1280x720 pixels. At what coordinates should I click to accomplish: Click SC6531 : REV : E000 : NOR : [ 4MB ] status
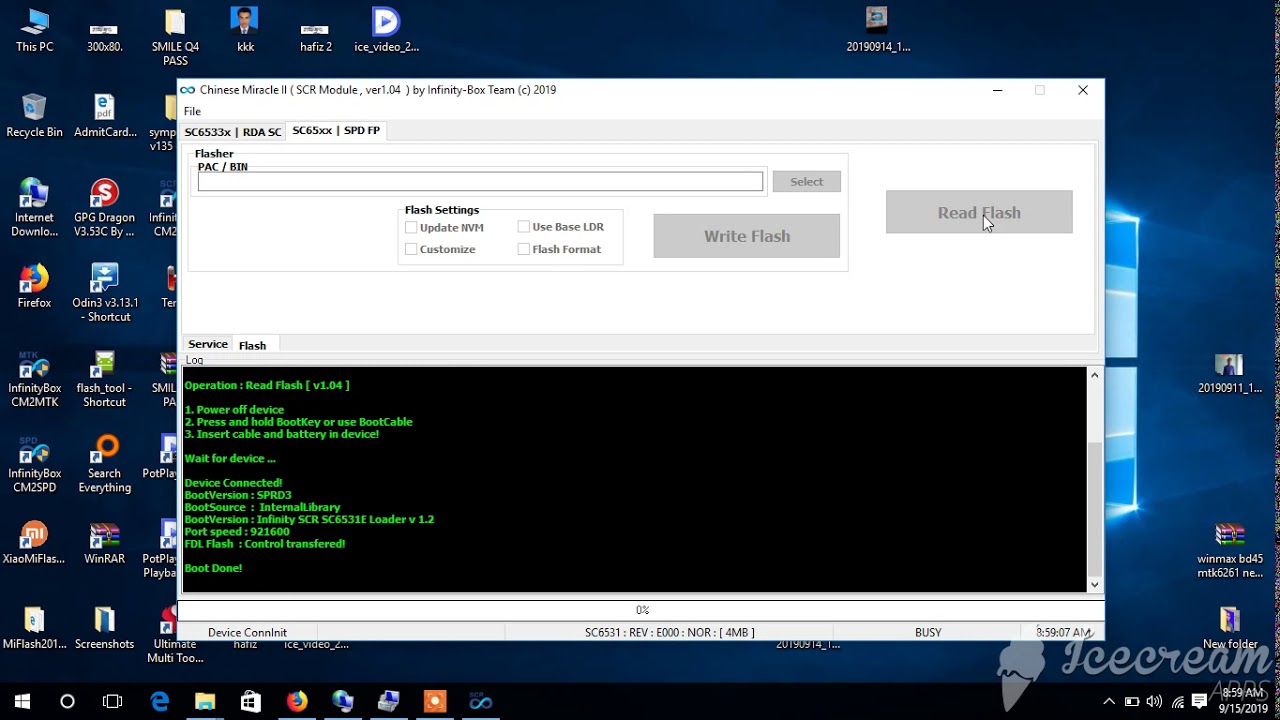669,632
